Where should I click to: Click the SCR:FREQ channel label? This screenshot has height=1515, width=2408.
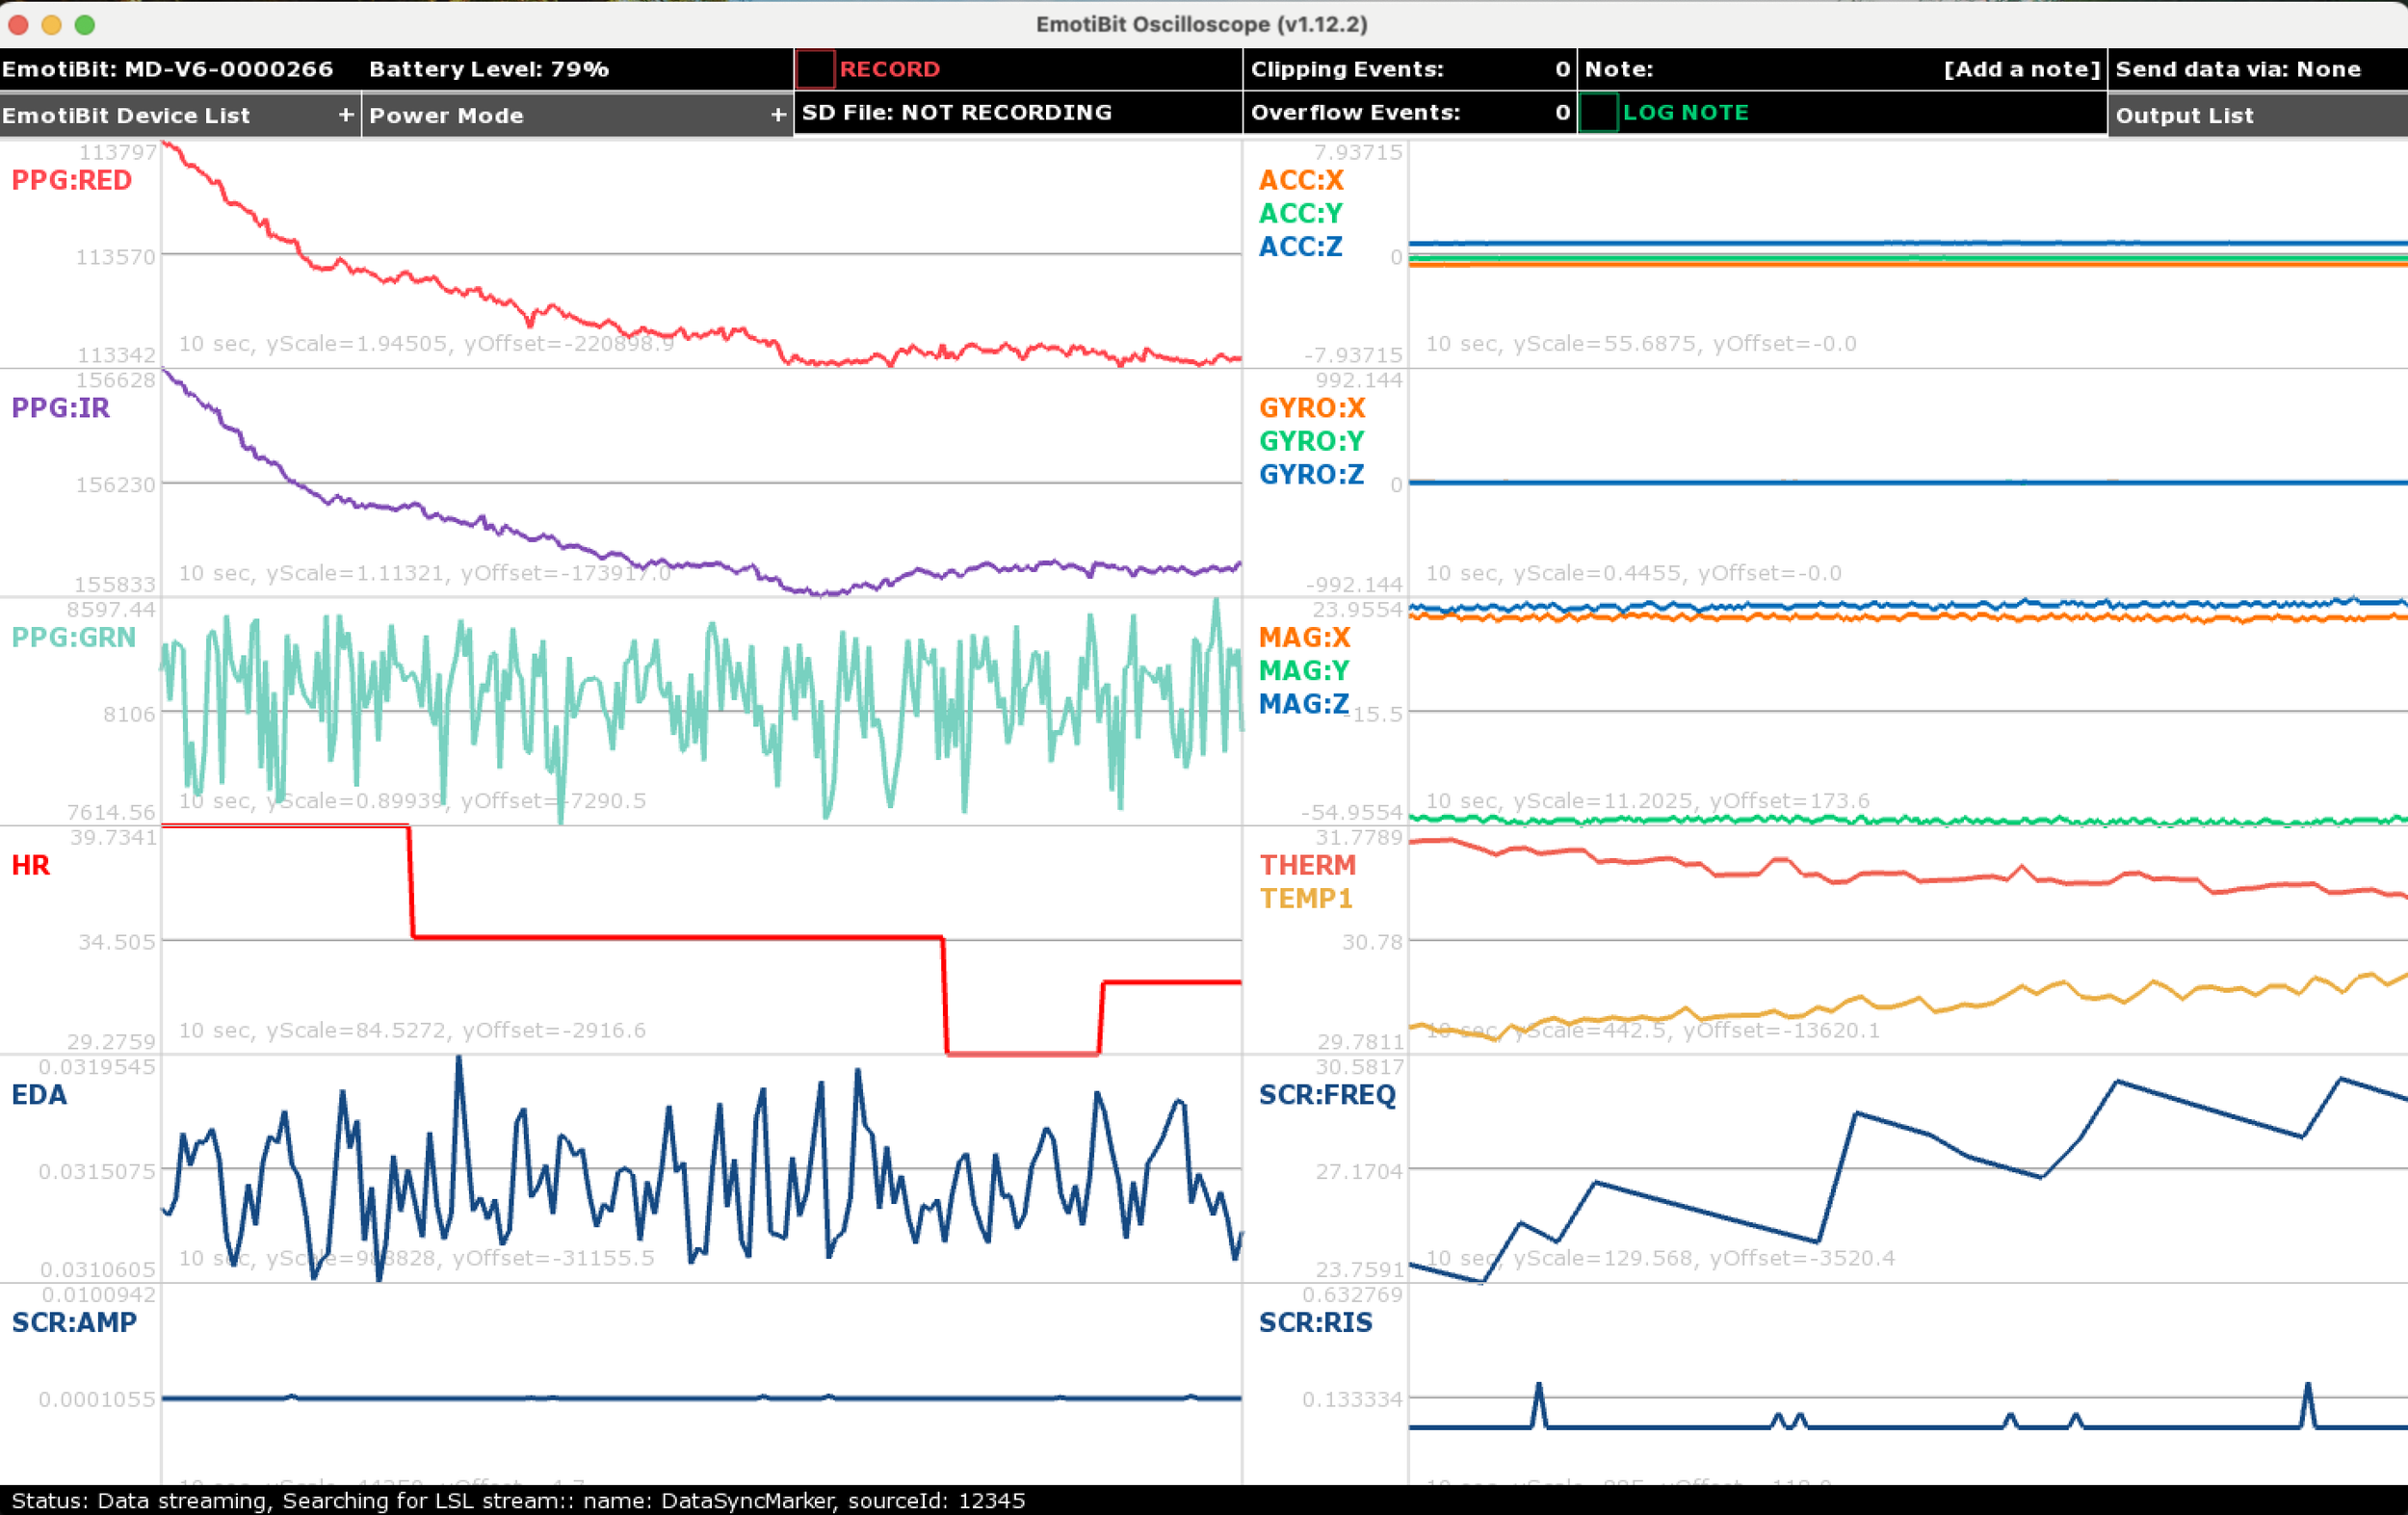(x=1326, y=1094)
